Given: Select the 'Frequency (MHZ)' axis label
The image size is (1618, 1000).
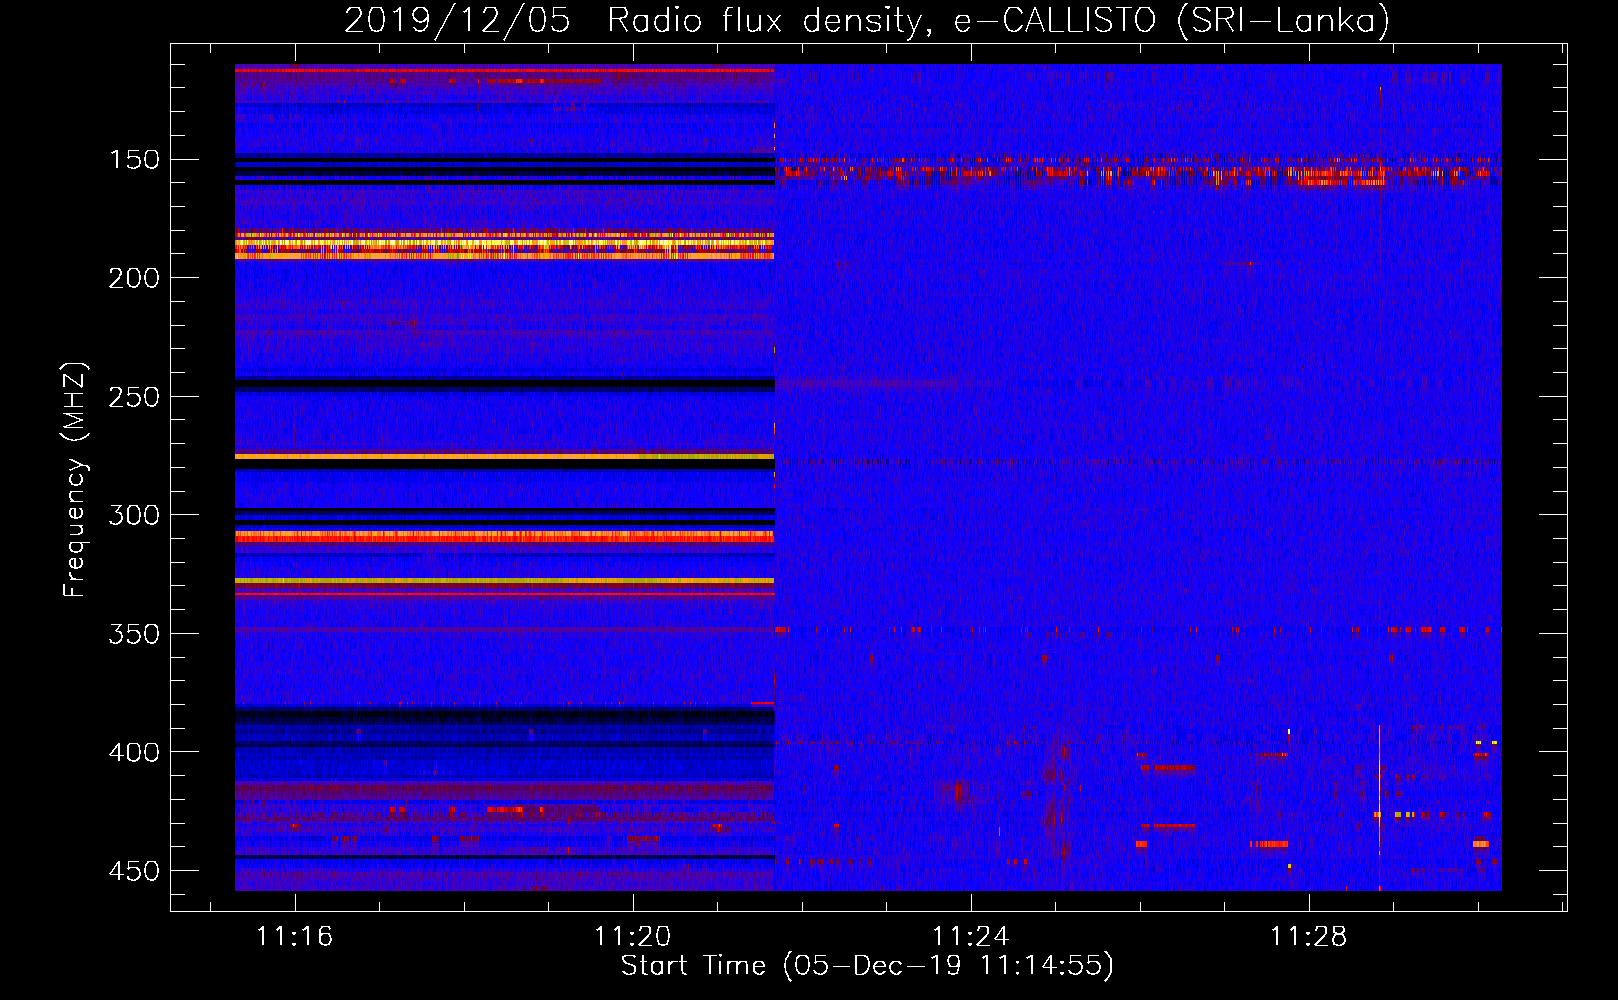Looking at the screenshot, I should click(75, 479).
